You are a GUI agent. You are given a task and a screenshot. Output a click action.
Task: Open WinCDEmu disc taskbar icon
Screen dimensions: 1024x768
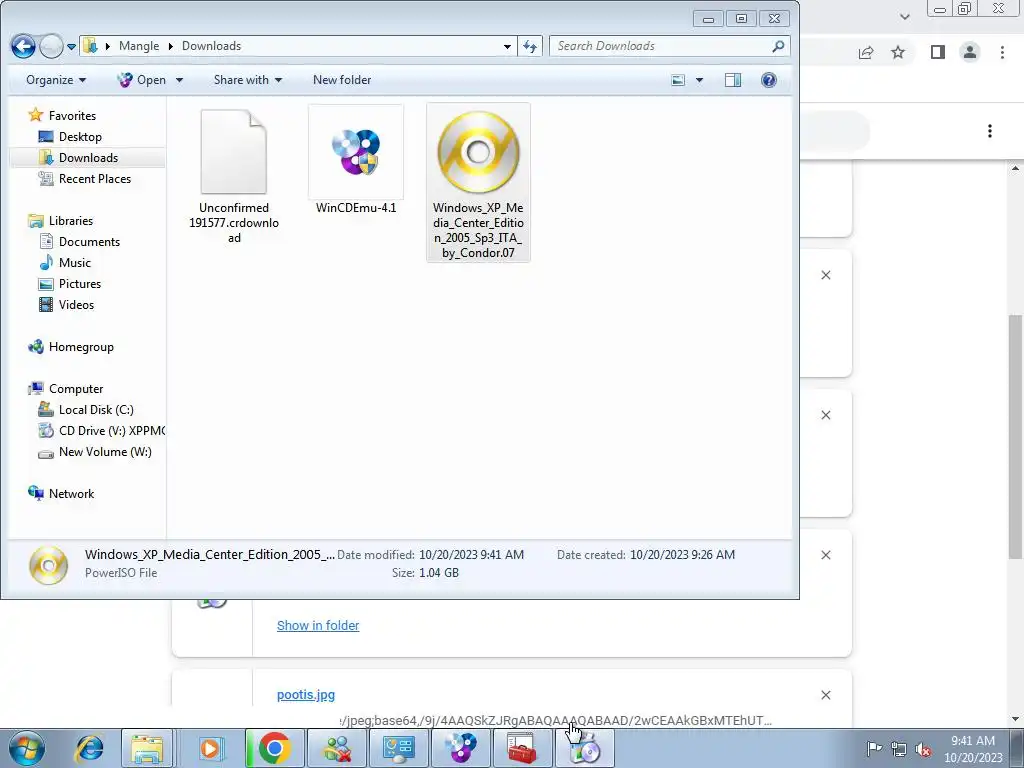(x=461, y=748)
